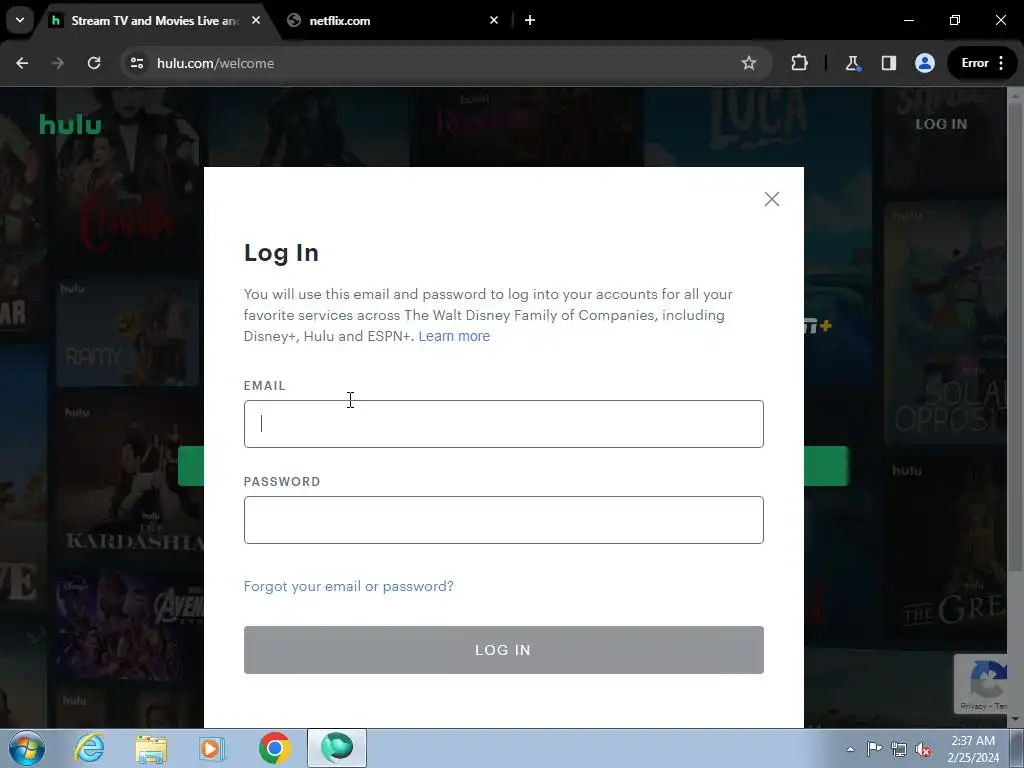Click LOG IN in the page header
This screenshot has width=1024, height=768.
point(940,124)
